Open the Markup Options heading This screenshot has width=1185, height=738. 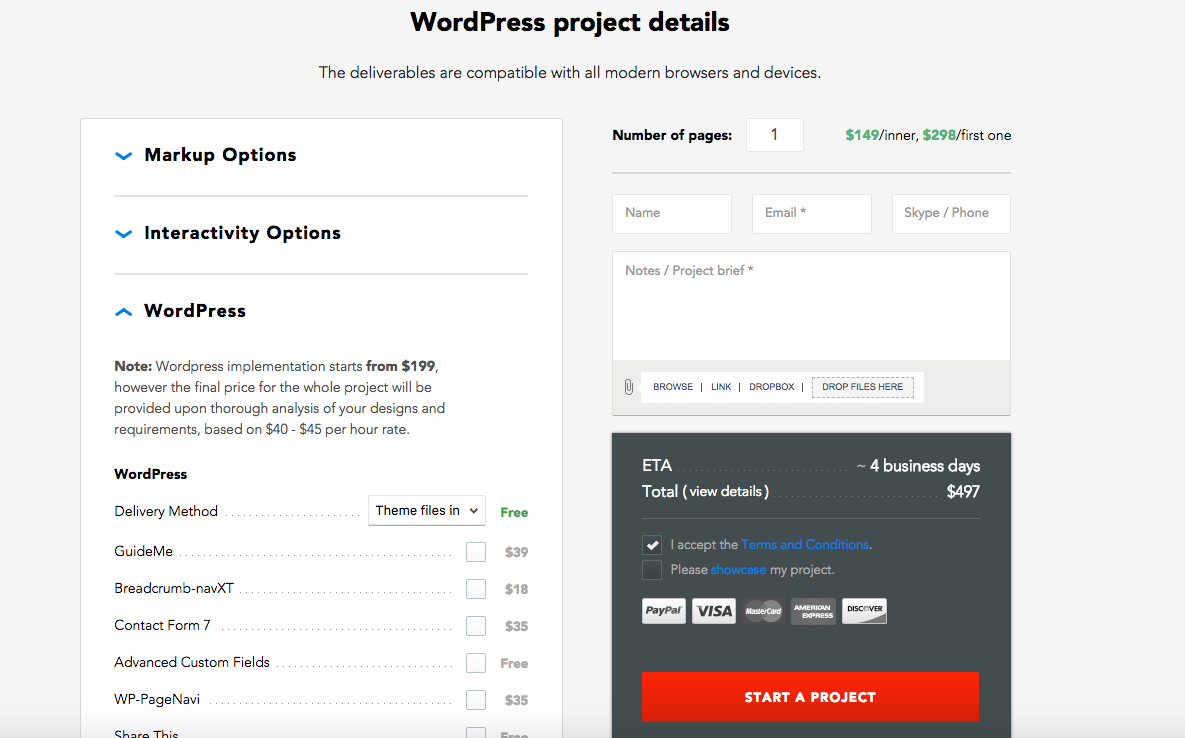[x=220, y=155]
